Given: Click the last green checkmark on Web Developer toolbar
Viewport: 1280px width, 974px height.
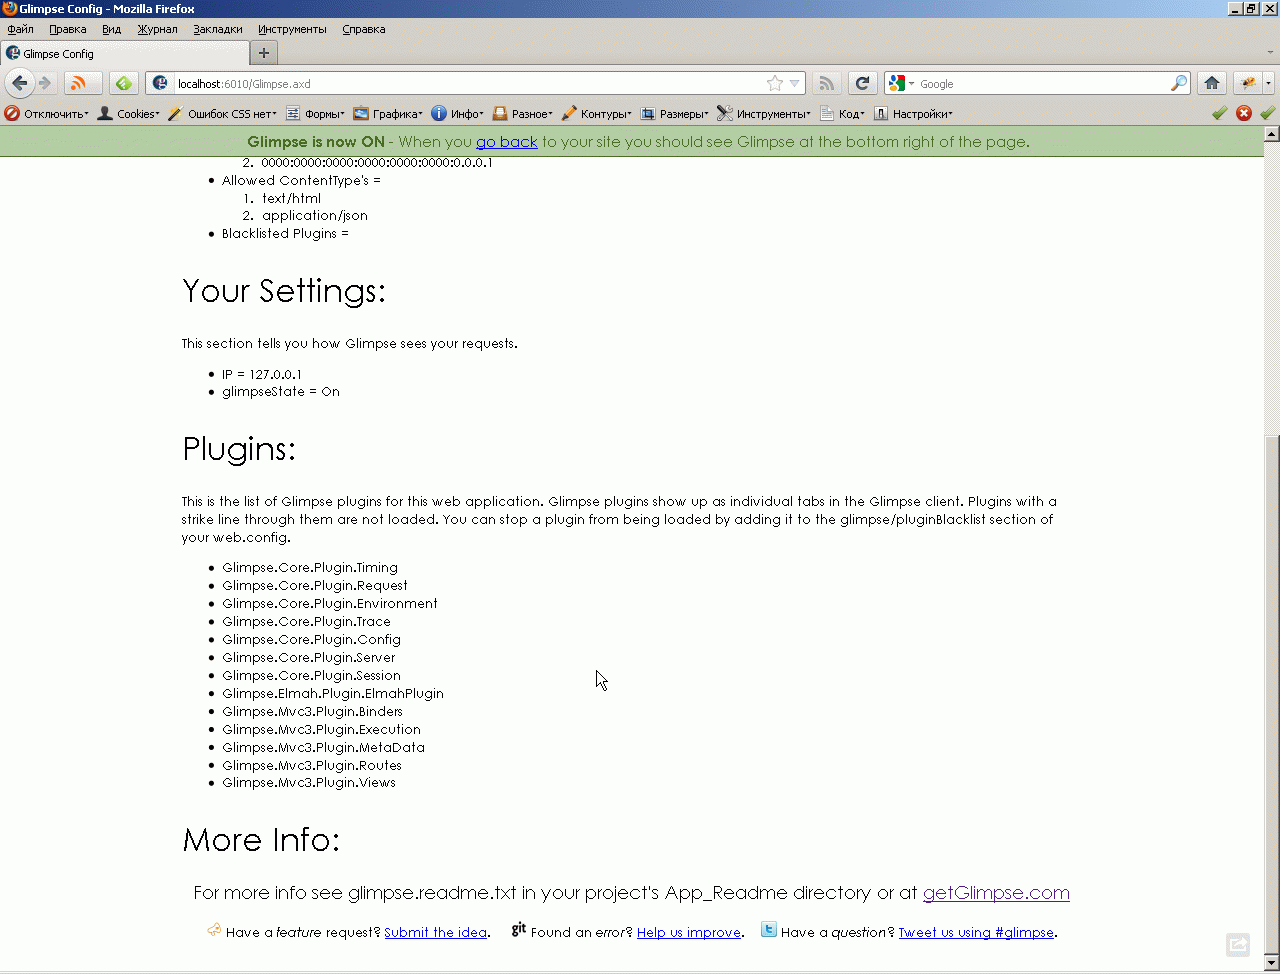Looking at the screenshot, I should pyautogui.click(x=1268, y=113).
